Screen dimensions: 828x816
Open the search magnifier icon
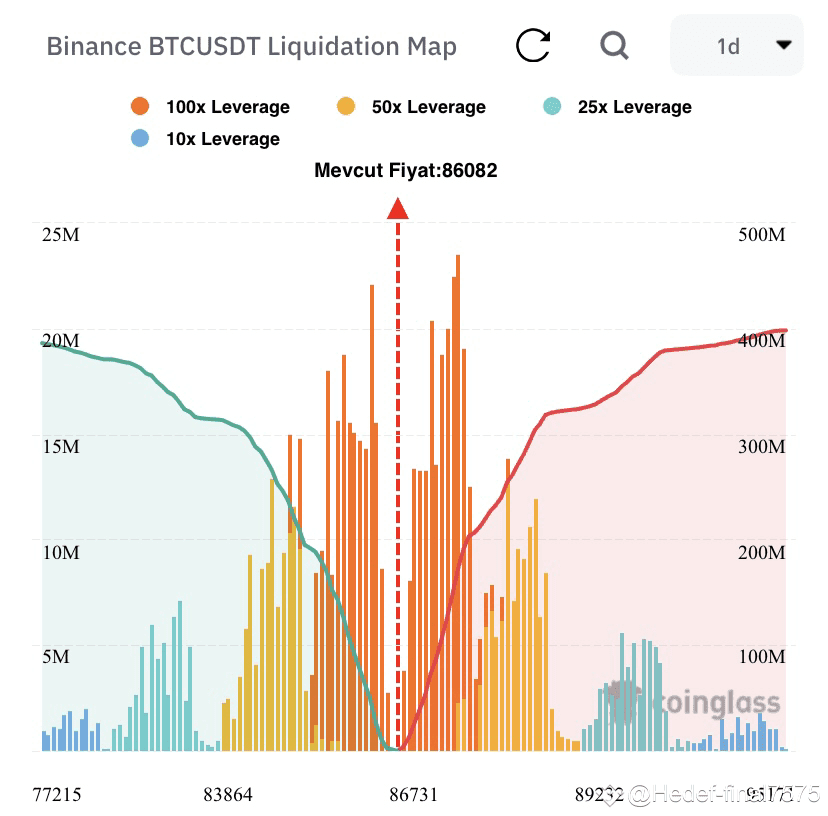coord(614,46)
